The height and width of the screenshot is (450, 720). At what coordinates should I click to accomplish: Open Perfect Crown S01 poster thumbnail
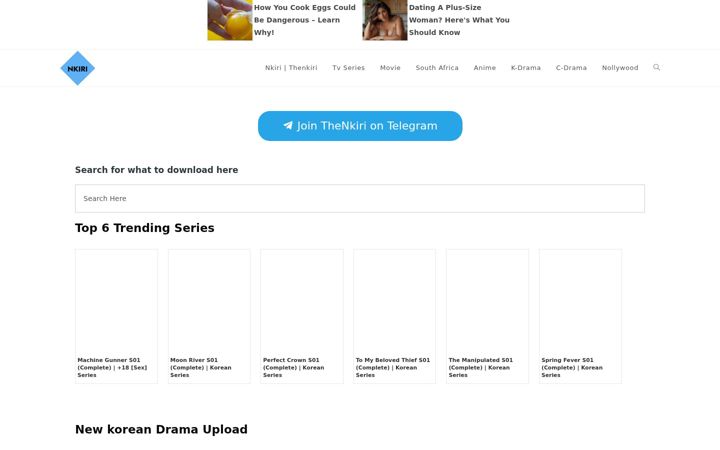[x=302, y=302]
